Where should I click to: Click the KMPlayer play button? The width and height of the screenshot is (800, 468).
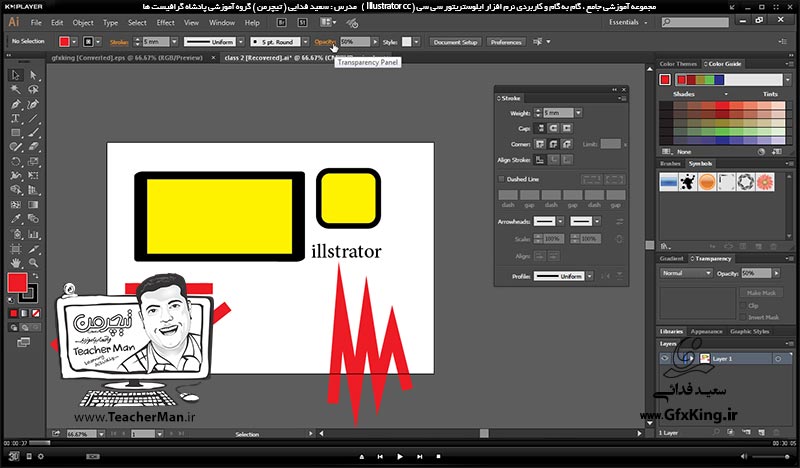coord(399,456)
